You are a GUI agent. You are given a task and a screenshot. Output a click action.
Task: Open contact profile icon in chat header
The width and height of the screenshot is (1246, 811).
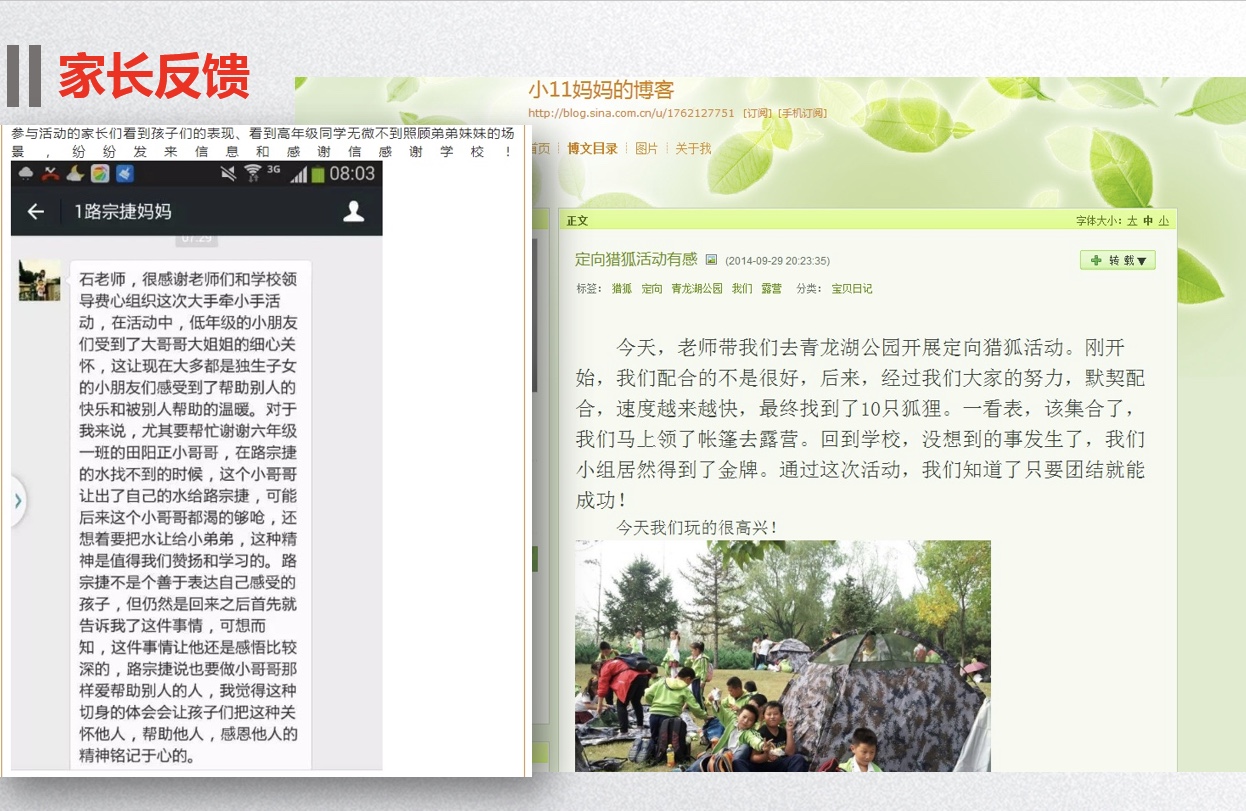(353, 211)
